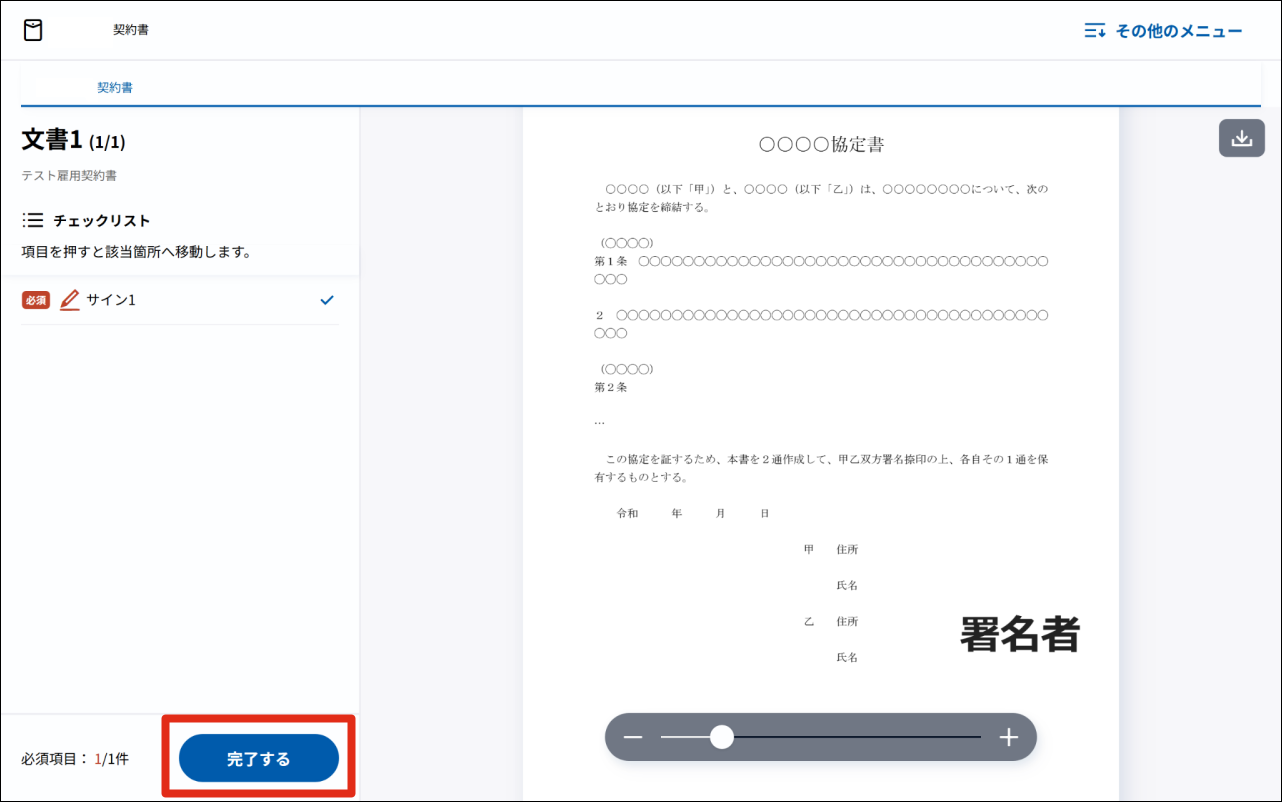Click the 必須項目 1/1件 counter
1282x802 pixels.
click(75, 759)
